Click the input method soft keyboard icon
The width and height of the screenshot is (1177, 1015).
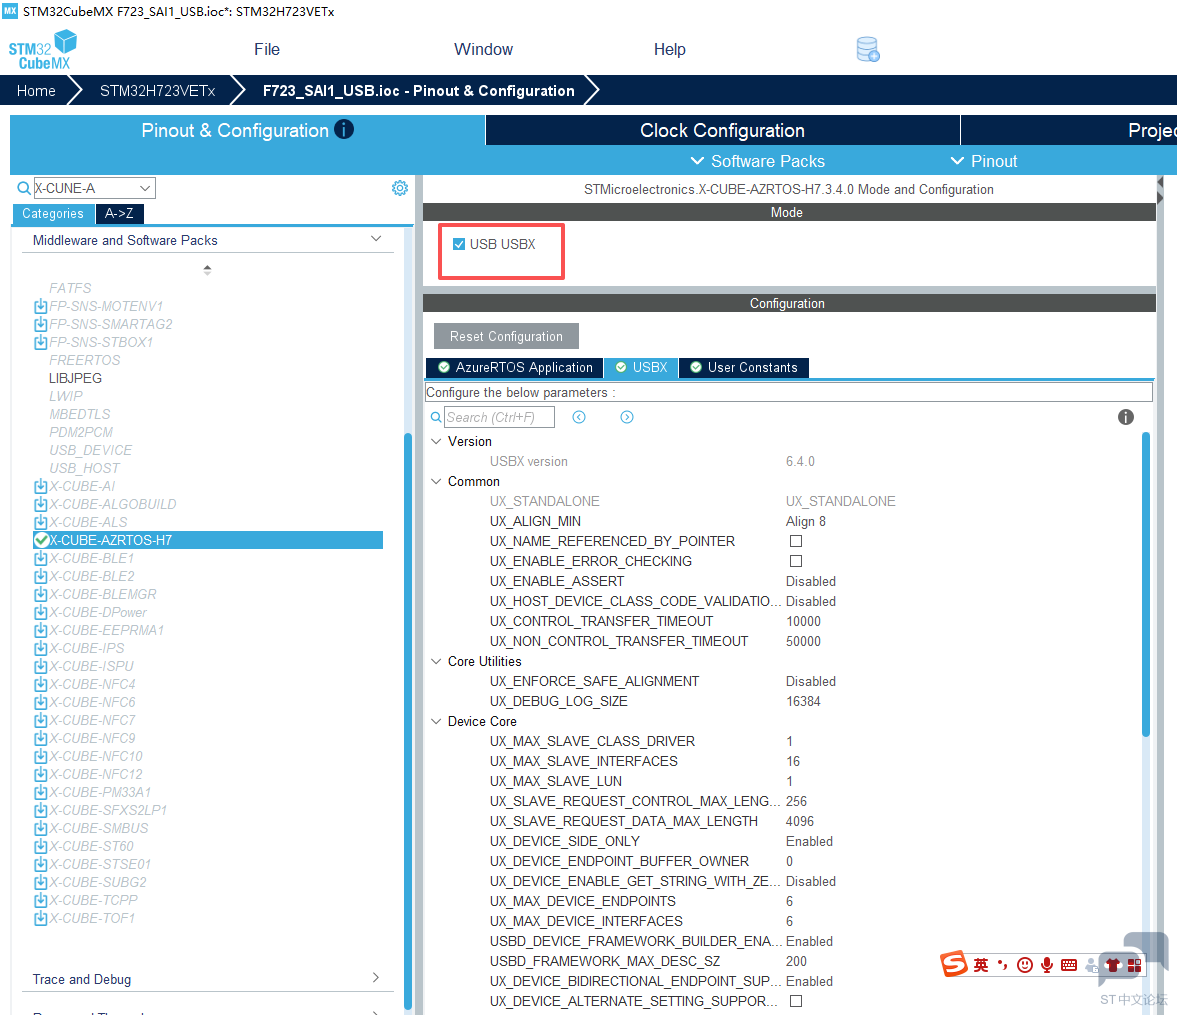pyautogui.click(x=1069, y=965)
